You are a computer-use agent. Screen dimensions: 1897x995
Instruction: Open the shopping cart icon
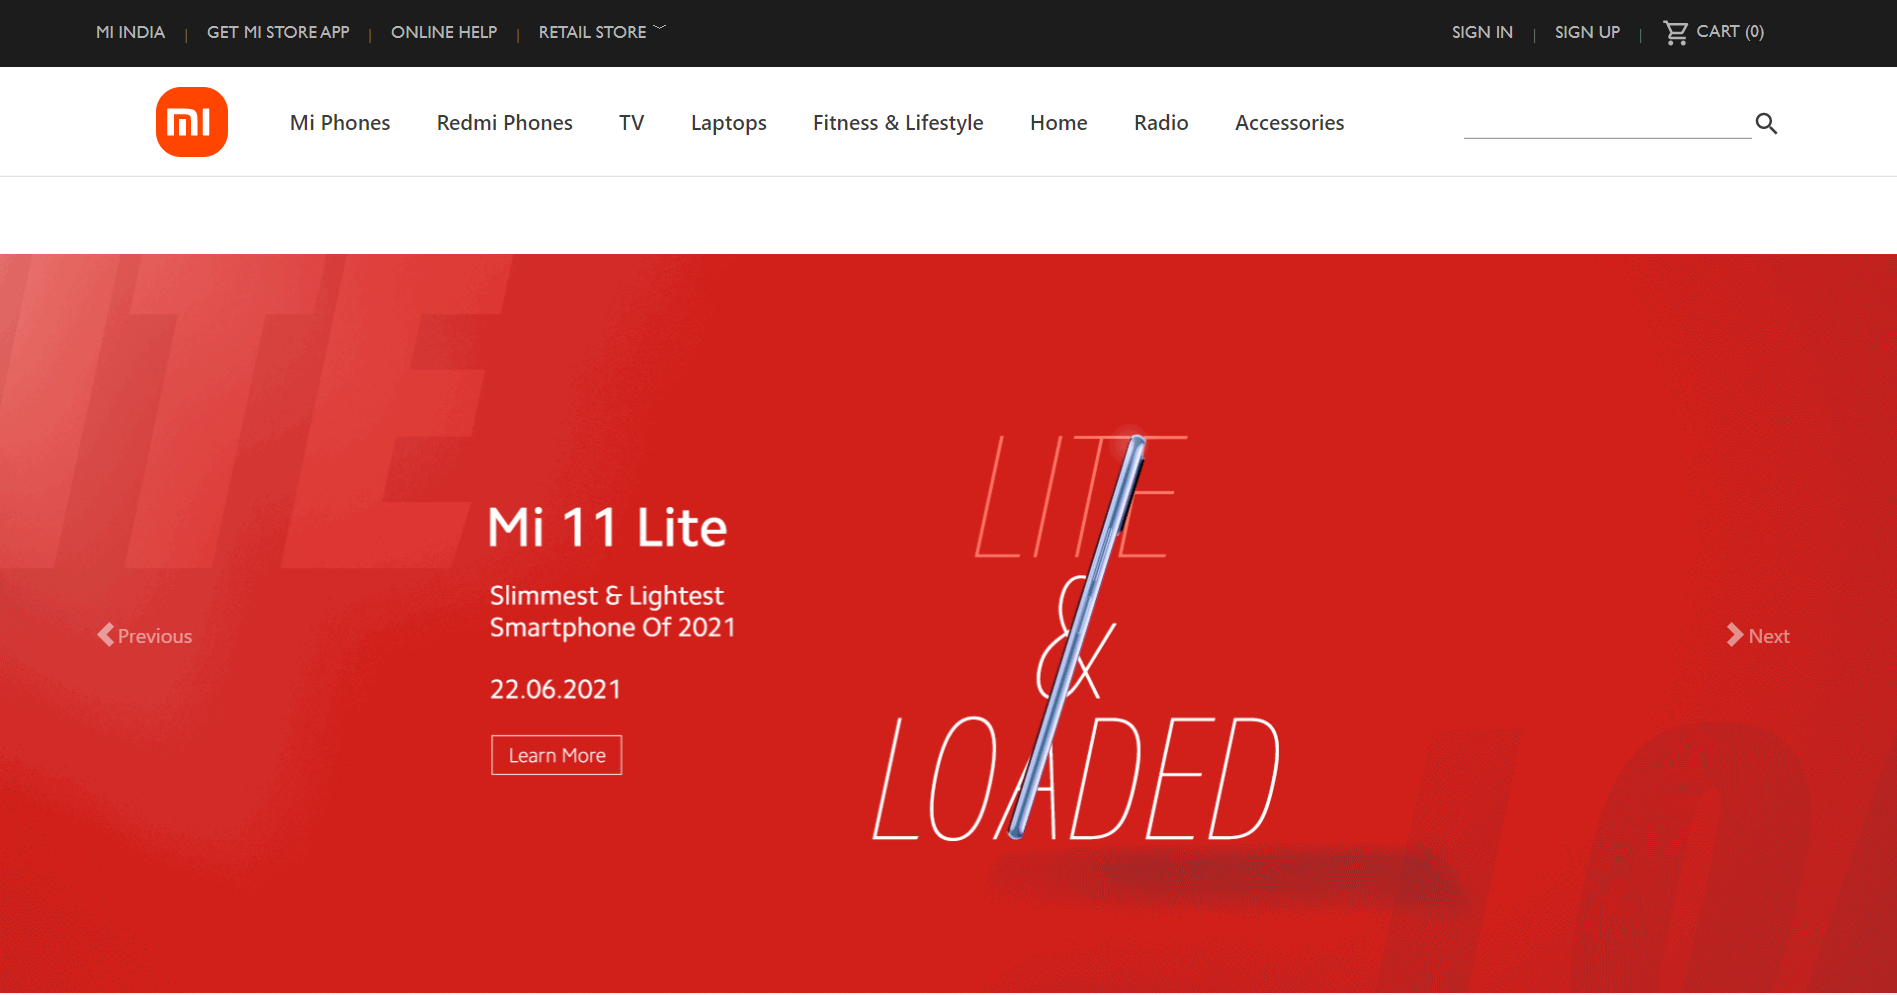point(1676,33)
